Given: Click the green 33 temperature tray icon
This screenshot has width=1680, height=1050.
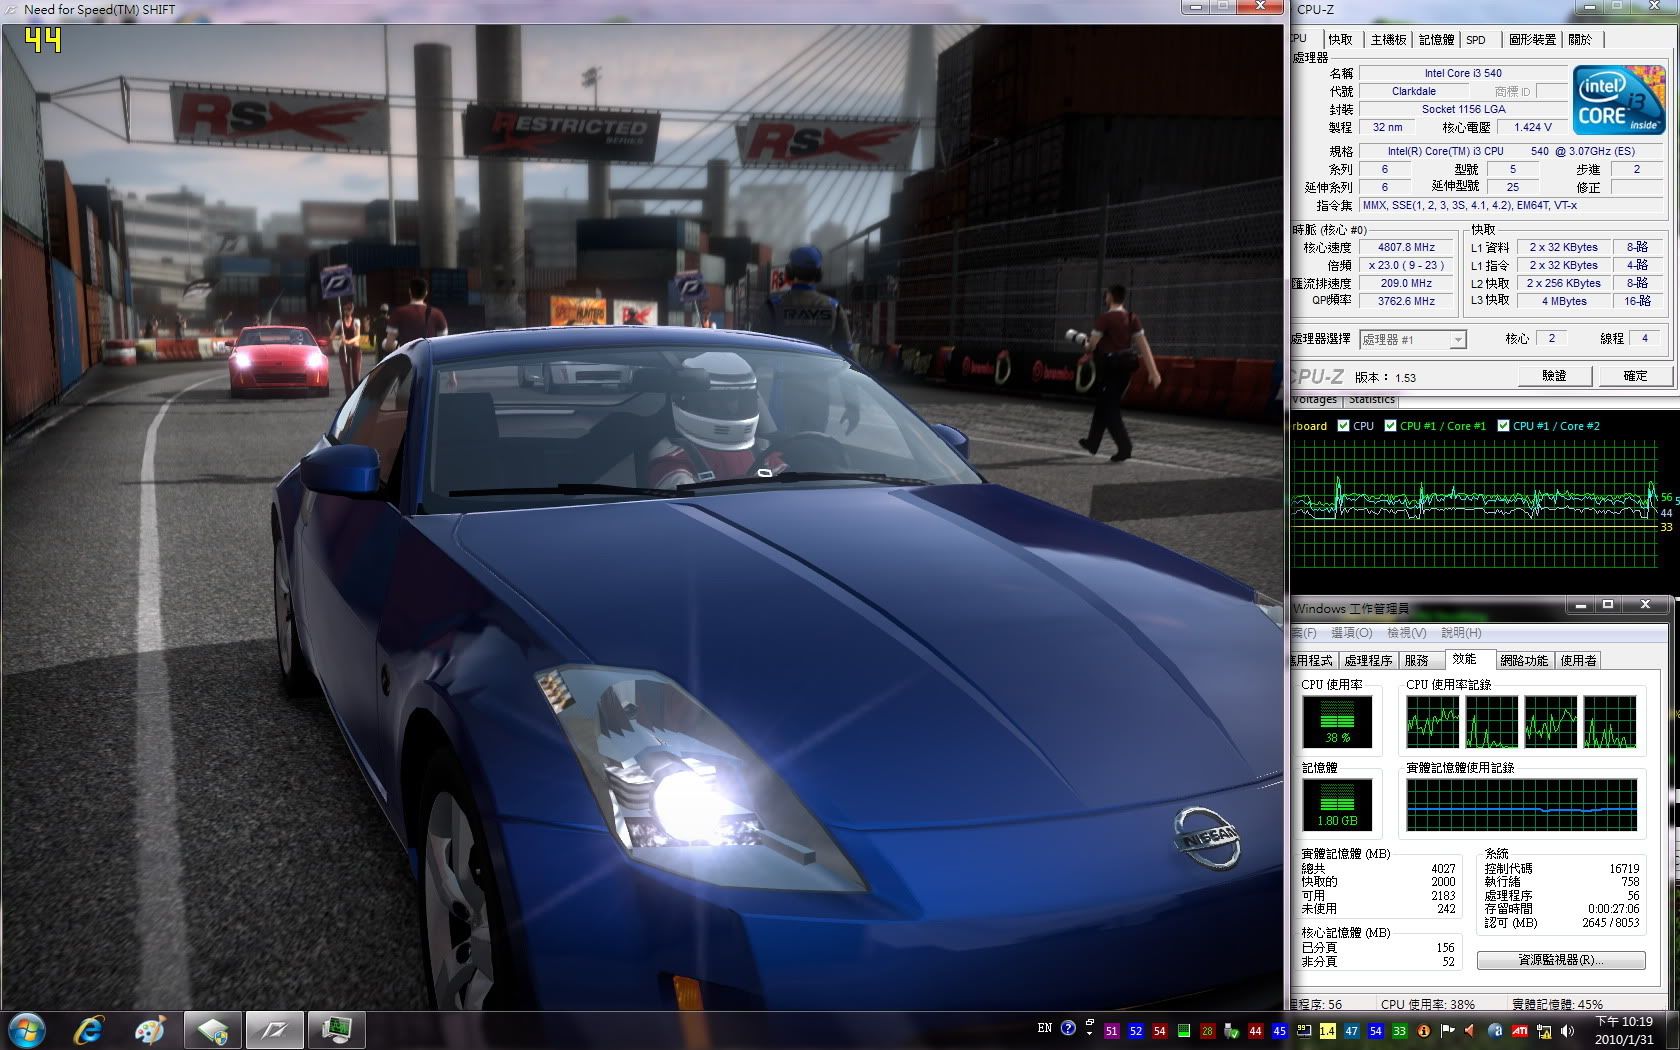Looking at the screenshot, I should (1400, 1031).
